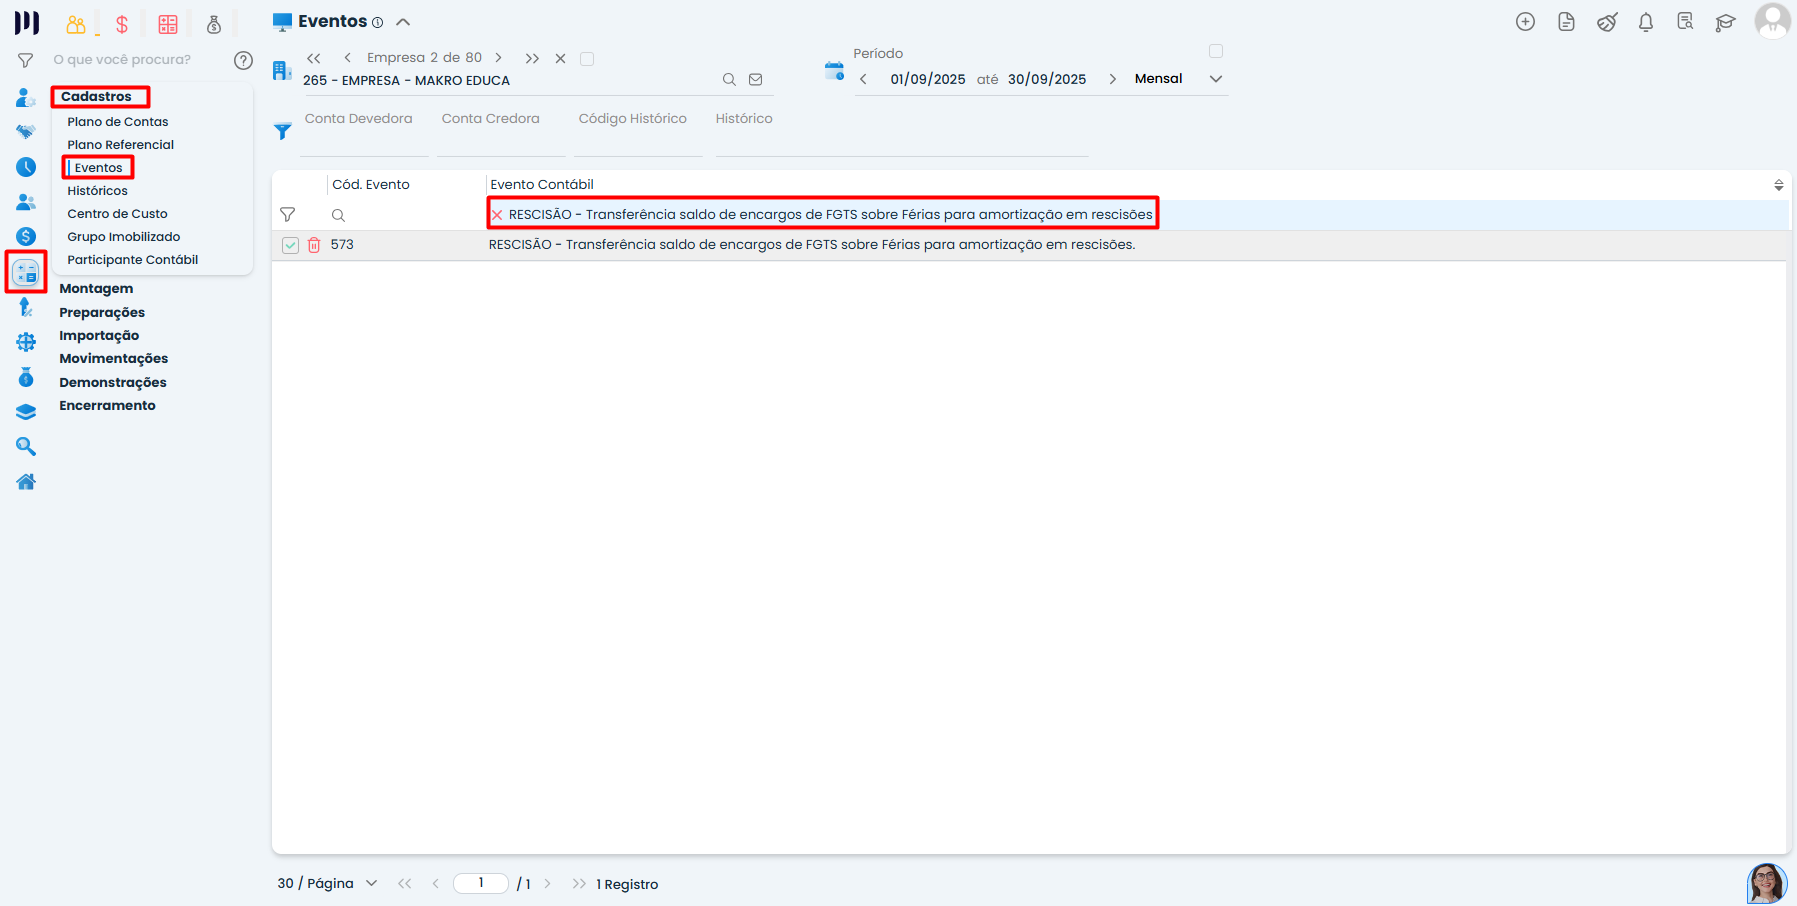This screenshot has height=906, width=1797.
Task: Click the blue filter funnel beside Conta Devedora
Action: click(283, 131)
